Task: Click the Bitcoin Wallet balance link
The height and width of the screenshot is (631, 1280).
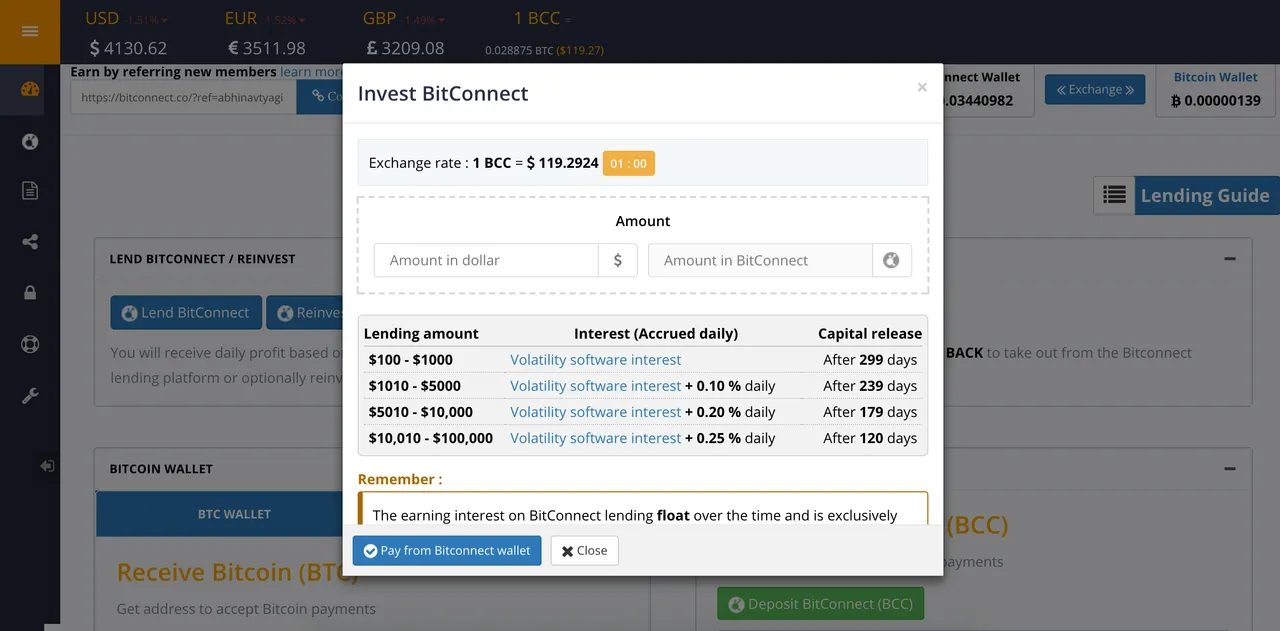Action: (x=1215, y=77)
